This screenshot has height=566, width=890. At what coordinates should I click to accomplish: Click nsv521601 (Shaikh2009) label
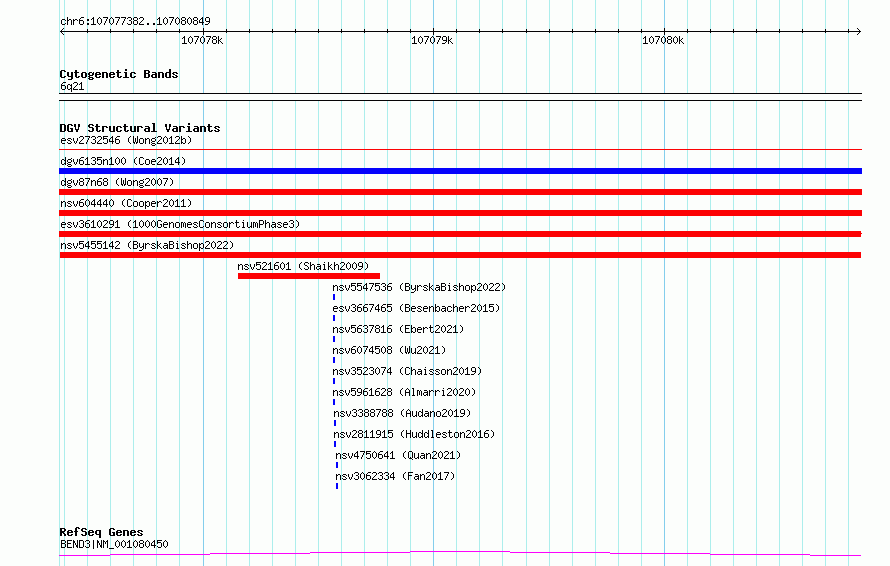click(x=303, y=266)
